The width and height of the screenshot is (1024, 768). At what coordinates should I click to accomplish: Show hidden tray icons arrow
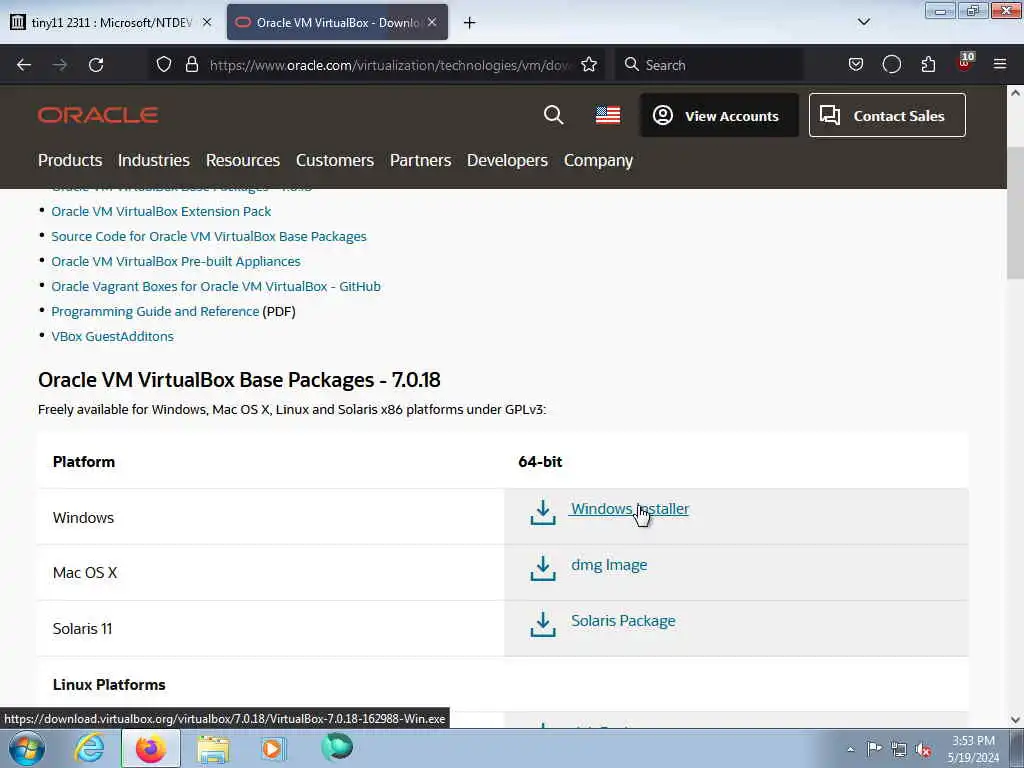pos(850,749)
